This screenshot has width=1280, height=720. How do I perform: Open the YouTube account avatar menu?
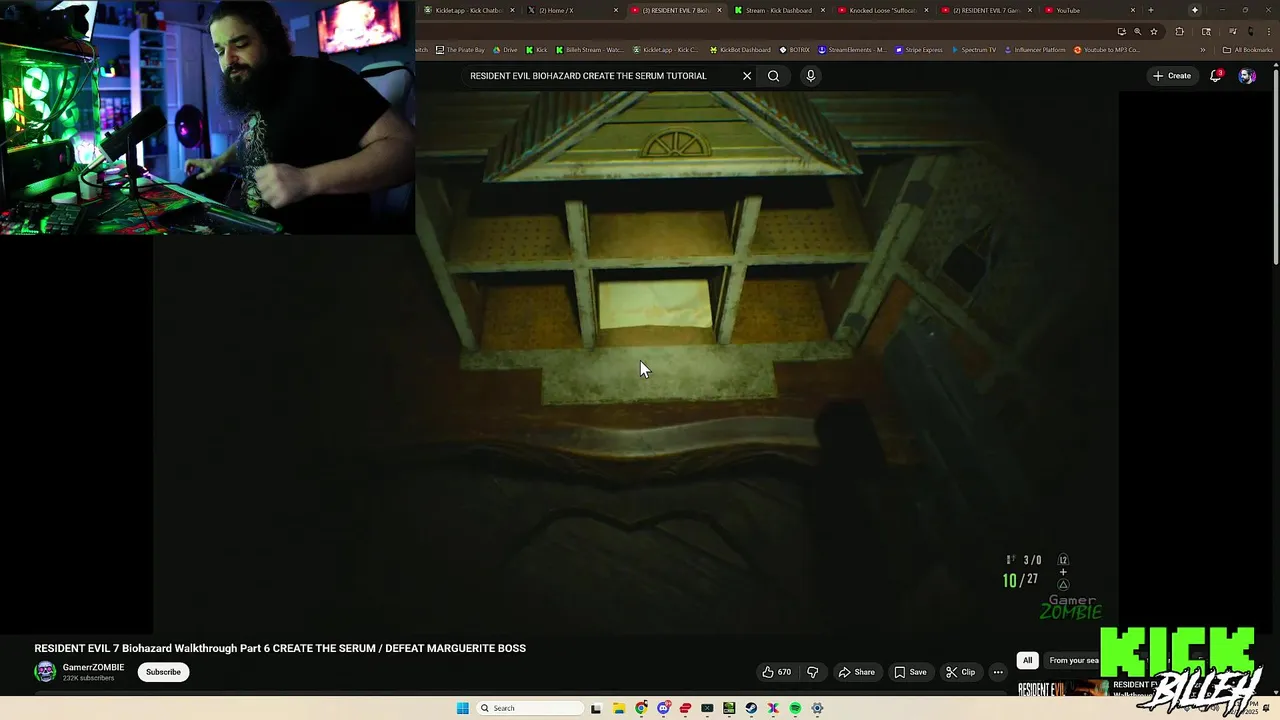pos(1247,76)
